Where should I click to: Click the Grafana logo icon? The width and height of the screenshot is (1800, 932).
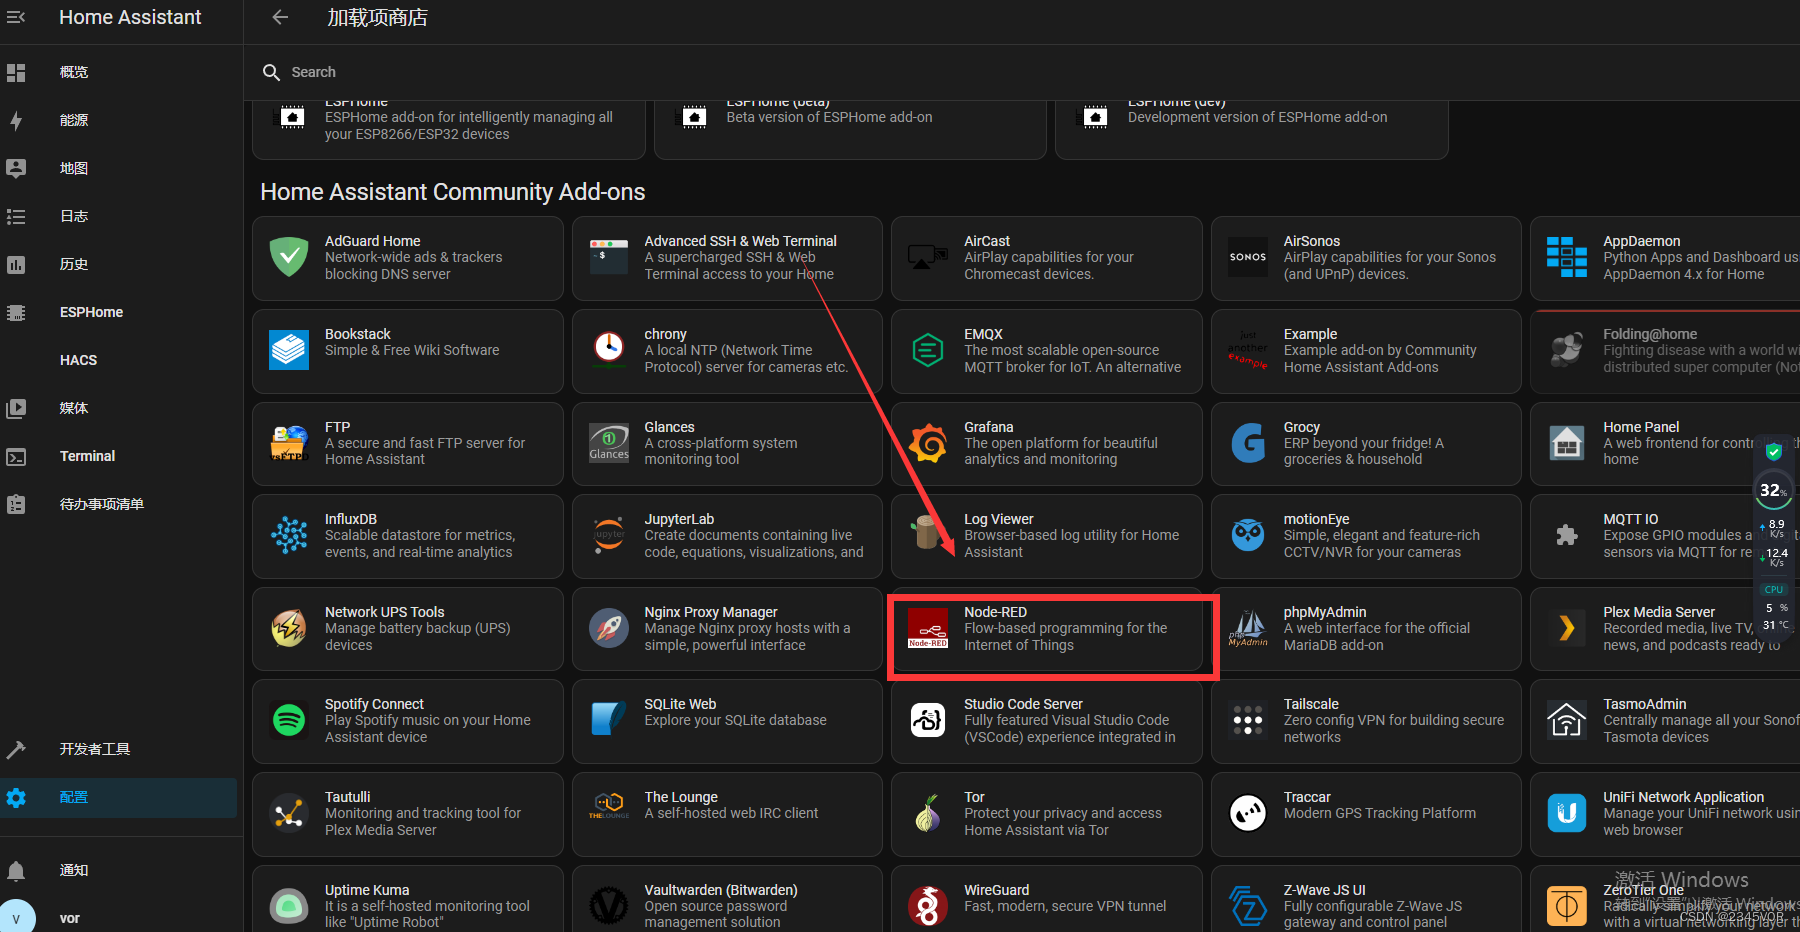(928, 443)
